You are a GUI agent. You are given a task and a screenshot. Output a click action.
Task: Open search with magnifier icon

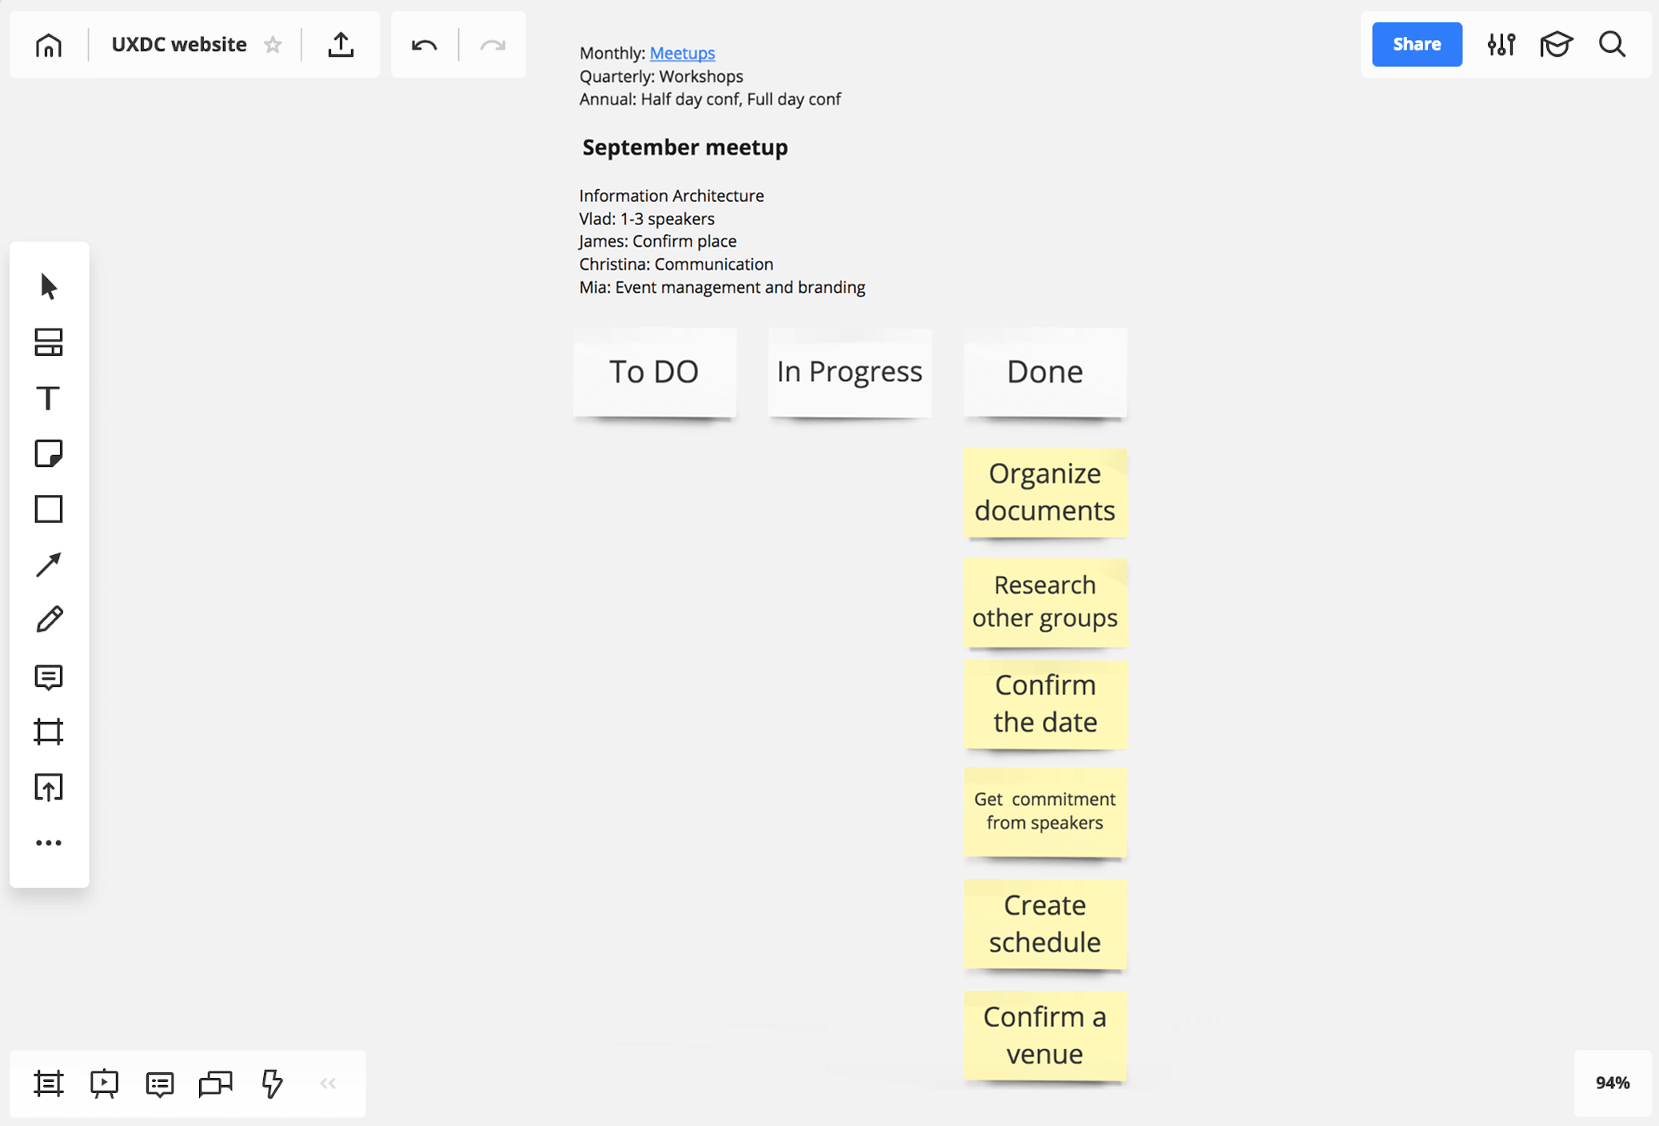click(x=1612, y=44)
